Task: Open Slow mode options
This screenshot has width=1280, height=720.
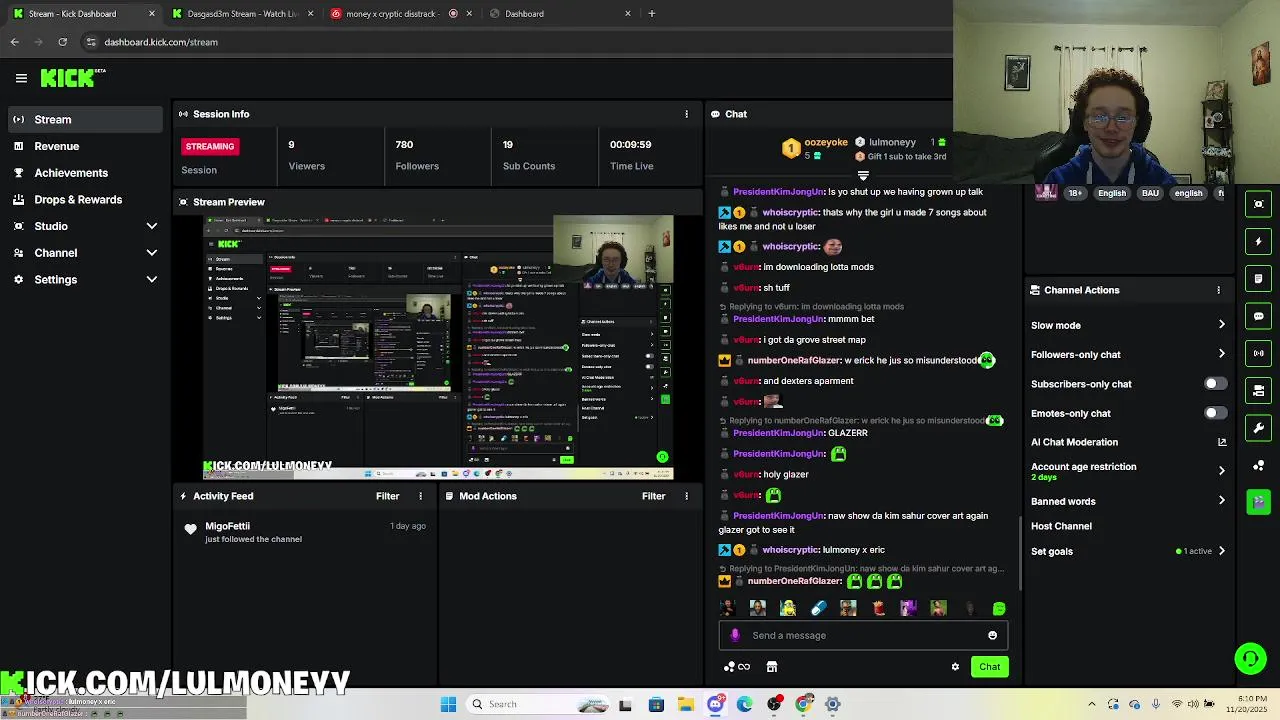Action: [1128, 325]
